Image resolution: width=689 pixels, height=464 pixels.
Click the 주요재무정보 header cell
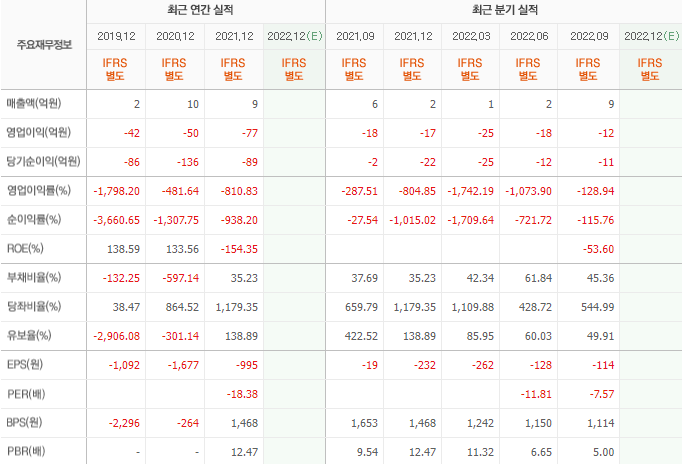pyautogui.click(x=44, y=44)
